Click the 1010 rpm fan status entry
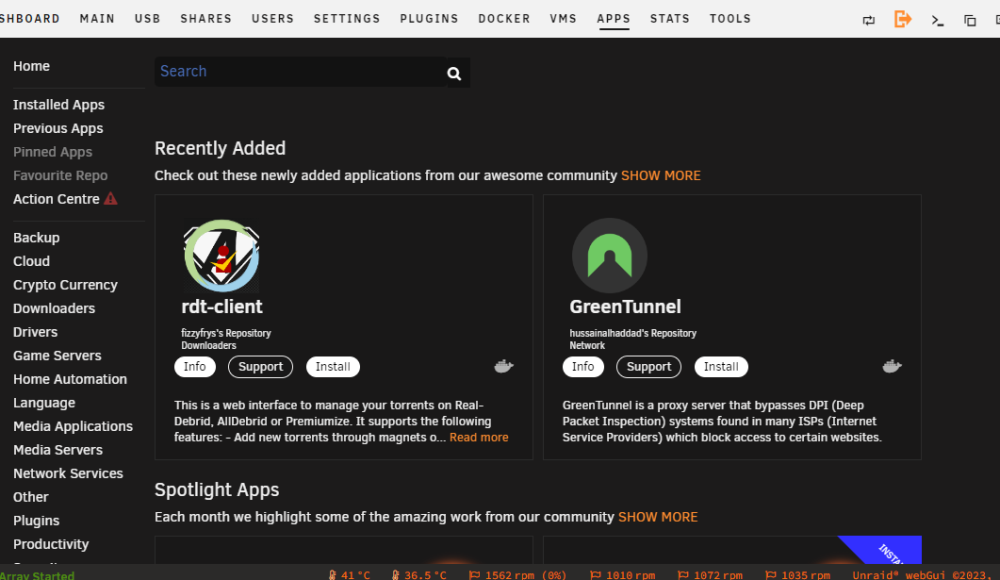Screen dimensions: 1000x580 point(622,575)
